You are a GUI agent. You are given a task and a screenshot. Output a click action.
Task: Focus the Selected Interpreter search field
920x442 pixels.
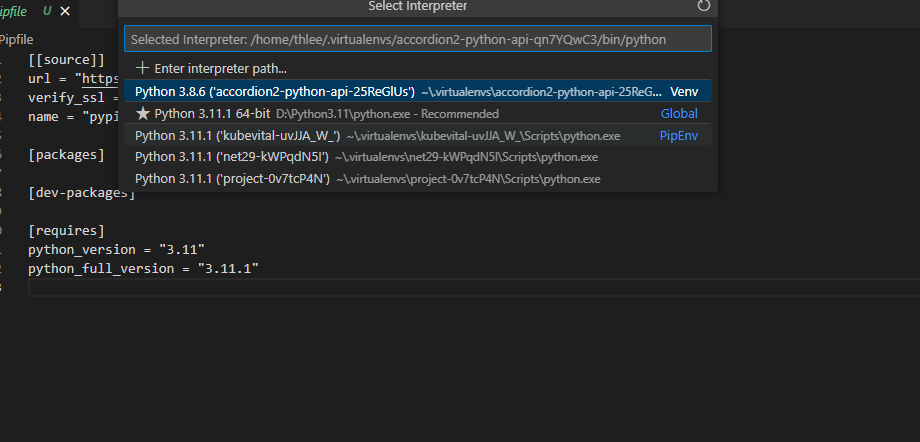tap(418, 39)
